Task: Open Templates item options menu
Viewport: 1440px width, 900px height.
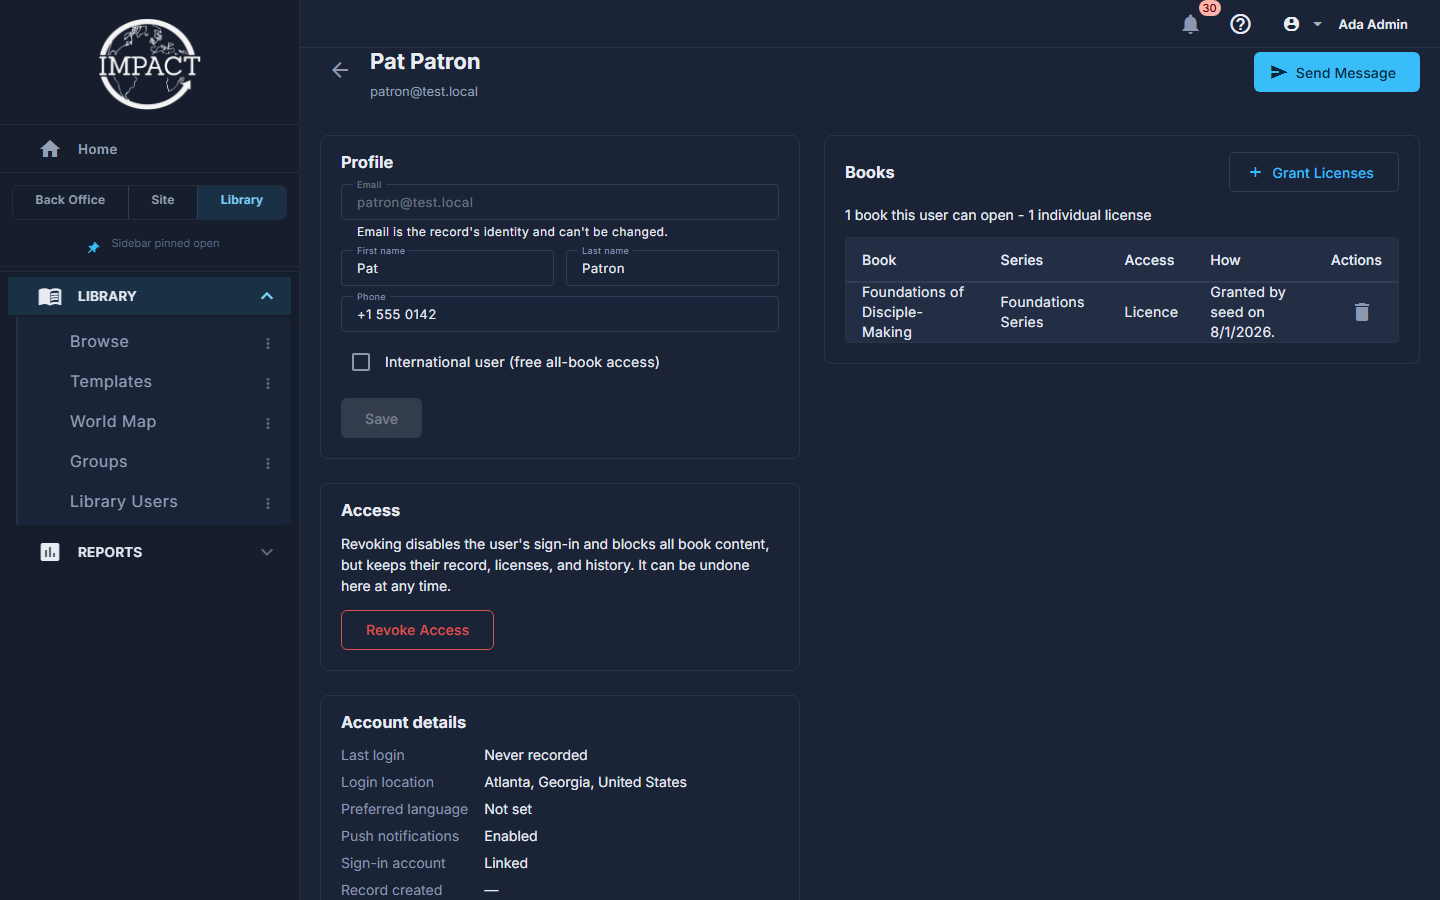Action: click(x=268, y=383)
